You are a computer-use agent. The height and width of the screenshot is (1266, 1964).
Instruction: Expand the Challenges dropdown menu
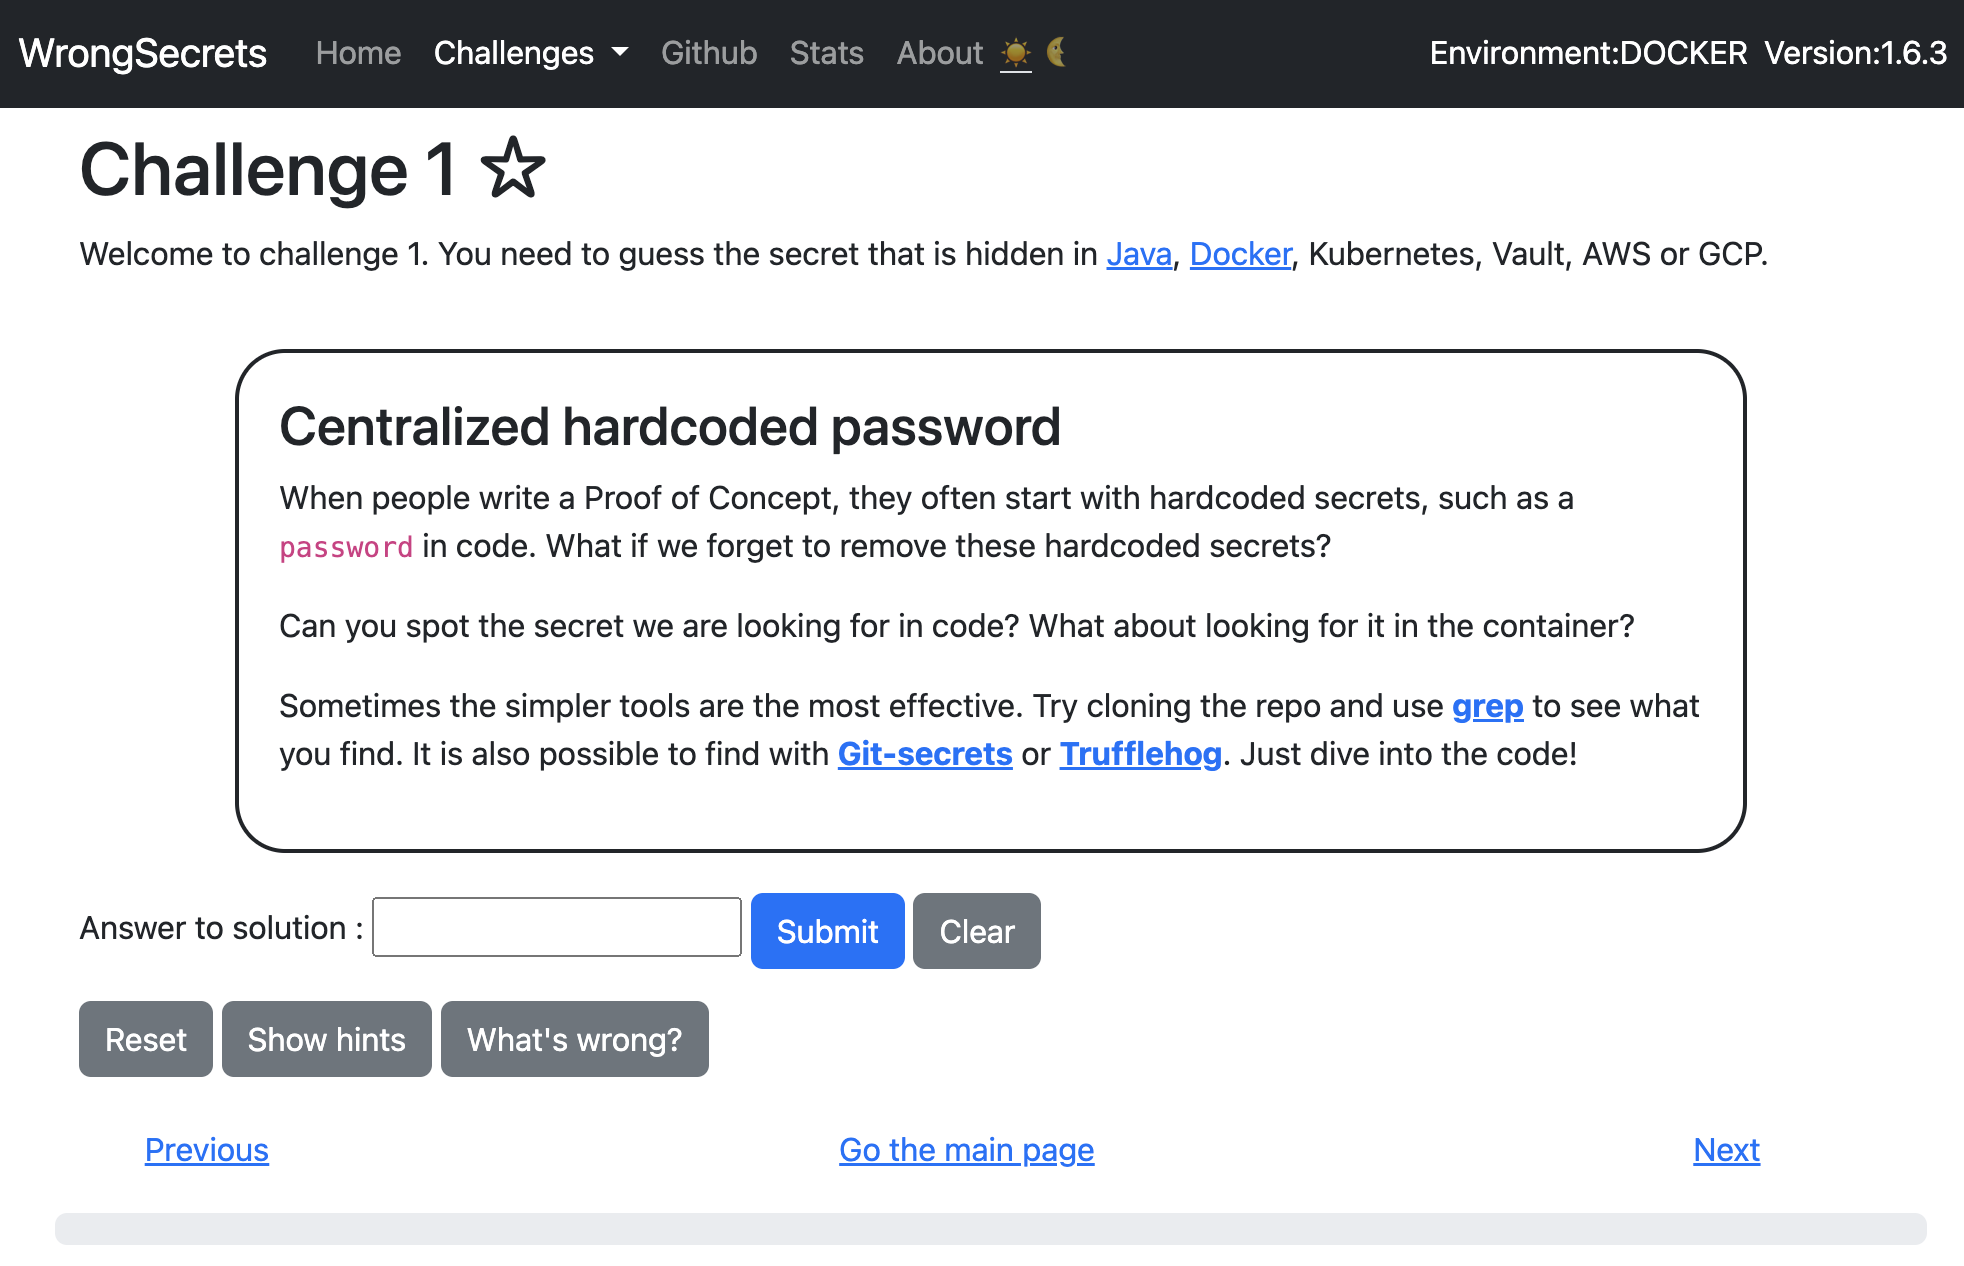coord(530,53)
